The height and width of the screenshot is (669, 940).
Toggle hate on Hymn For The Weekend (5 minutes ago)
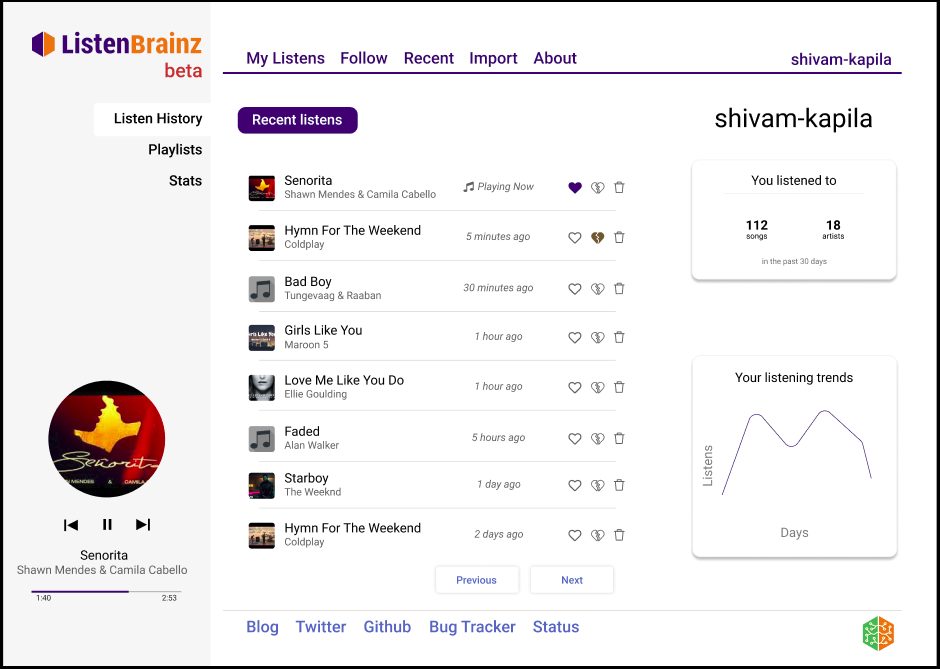tap(597, 237)
